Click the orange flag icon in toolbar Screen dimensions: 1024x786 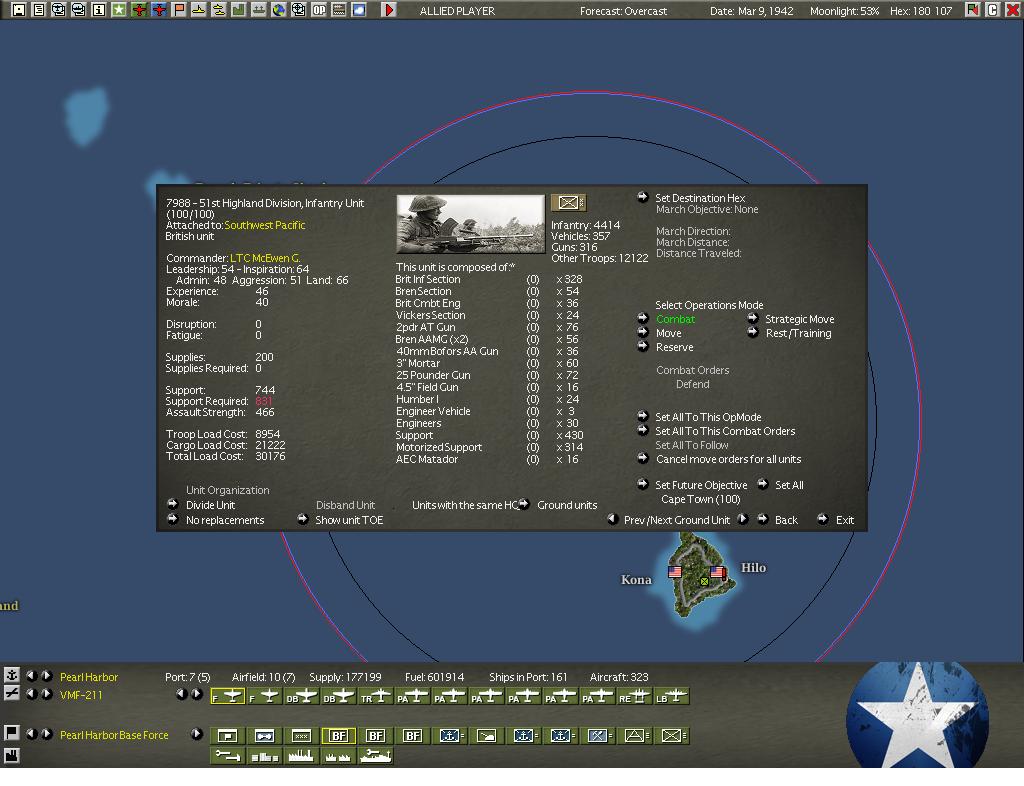pos(179,10)
